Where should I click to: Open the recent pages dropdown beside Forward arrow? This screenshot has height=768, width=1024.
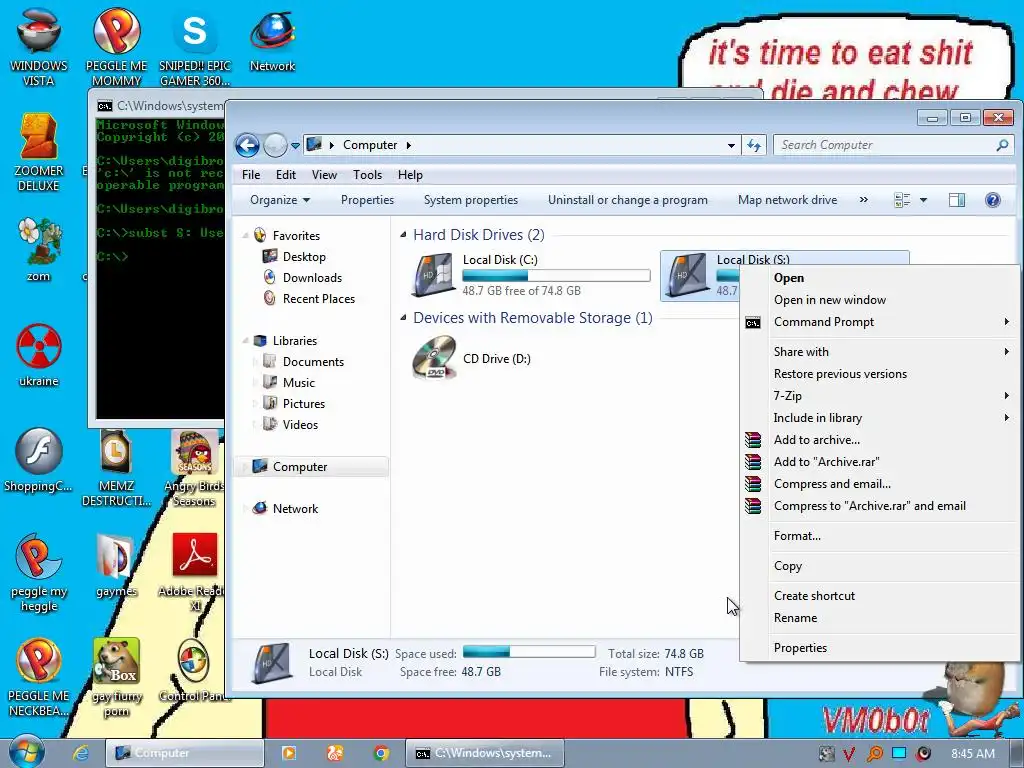(x=295, y=146)
